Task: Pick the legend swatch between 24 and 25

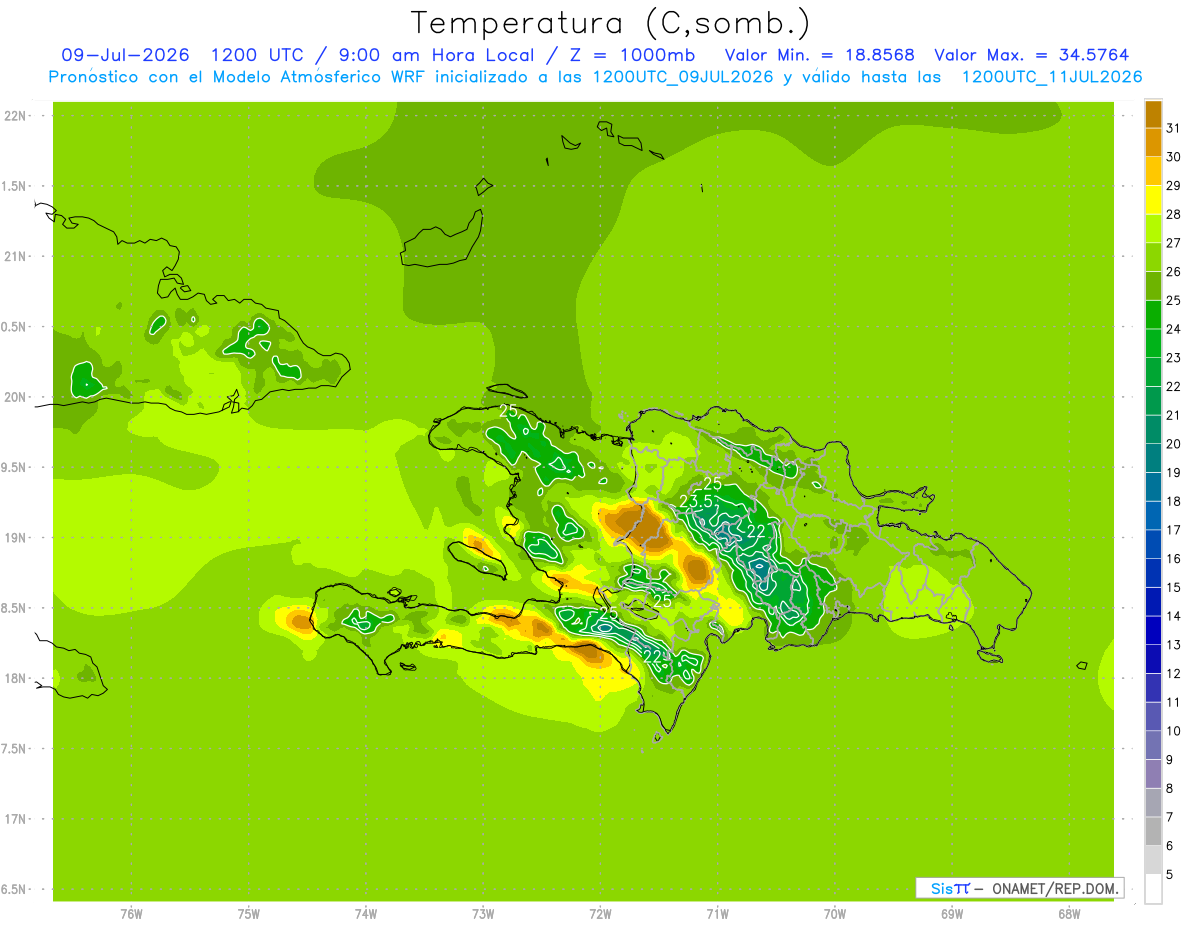Action: pos(1153,314)
